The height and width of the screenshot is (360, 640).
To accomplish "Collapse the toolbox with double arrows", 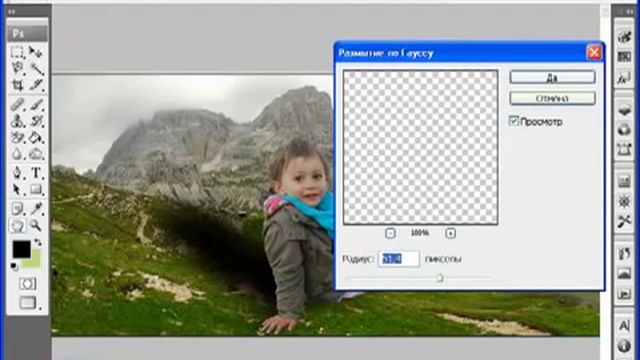I will pos(12,12).
